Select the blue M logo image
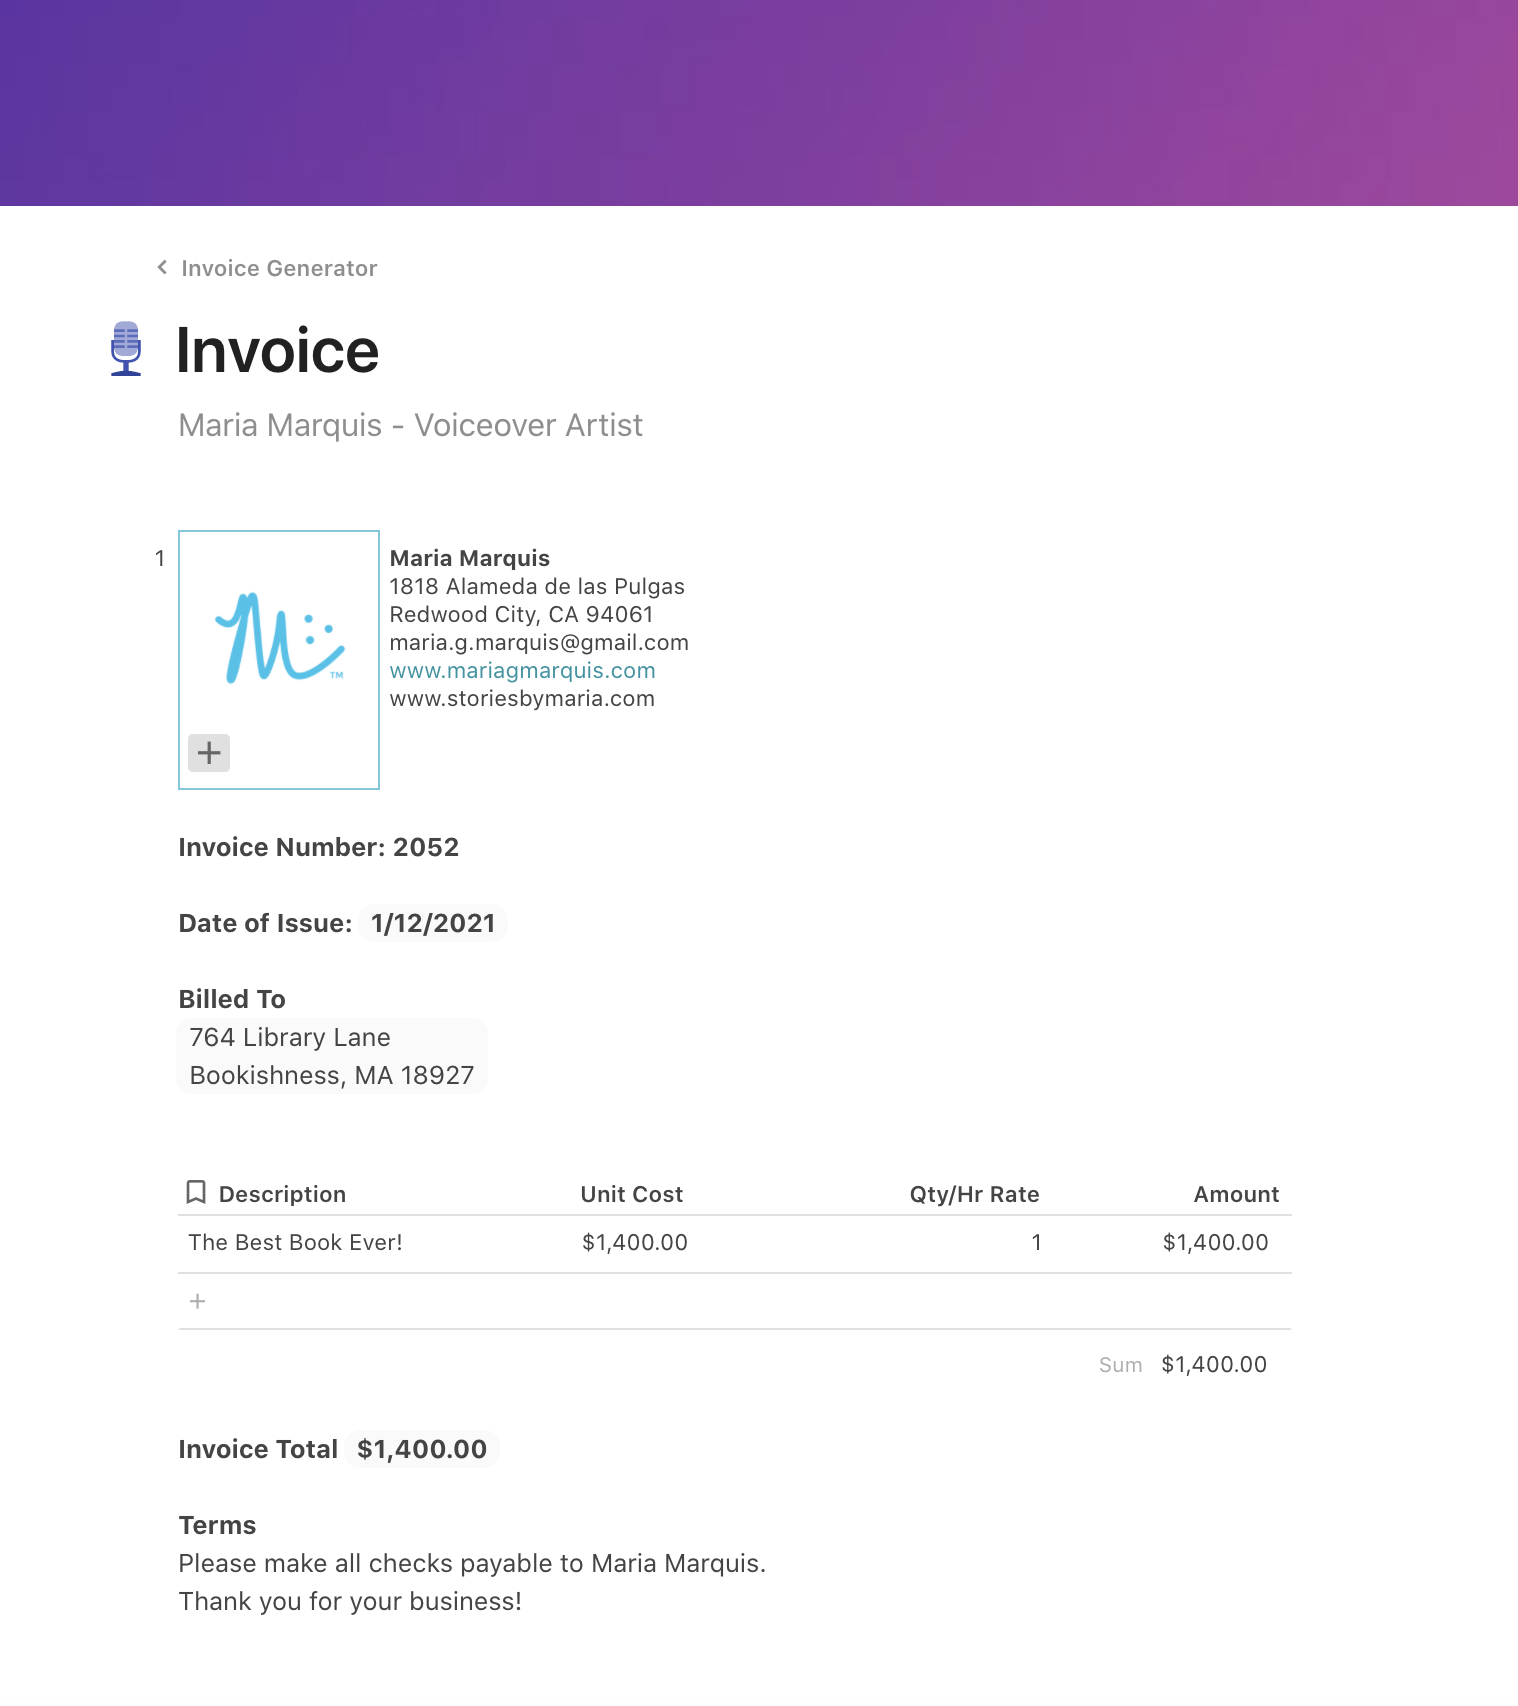This screenshot has height=1706, width=1518. 280,638
